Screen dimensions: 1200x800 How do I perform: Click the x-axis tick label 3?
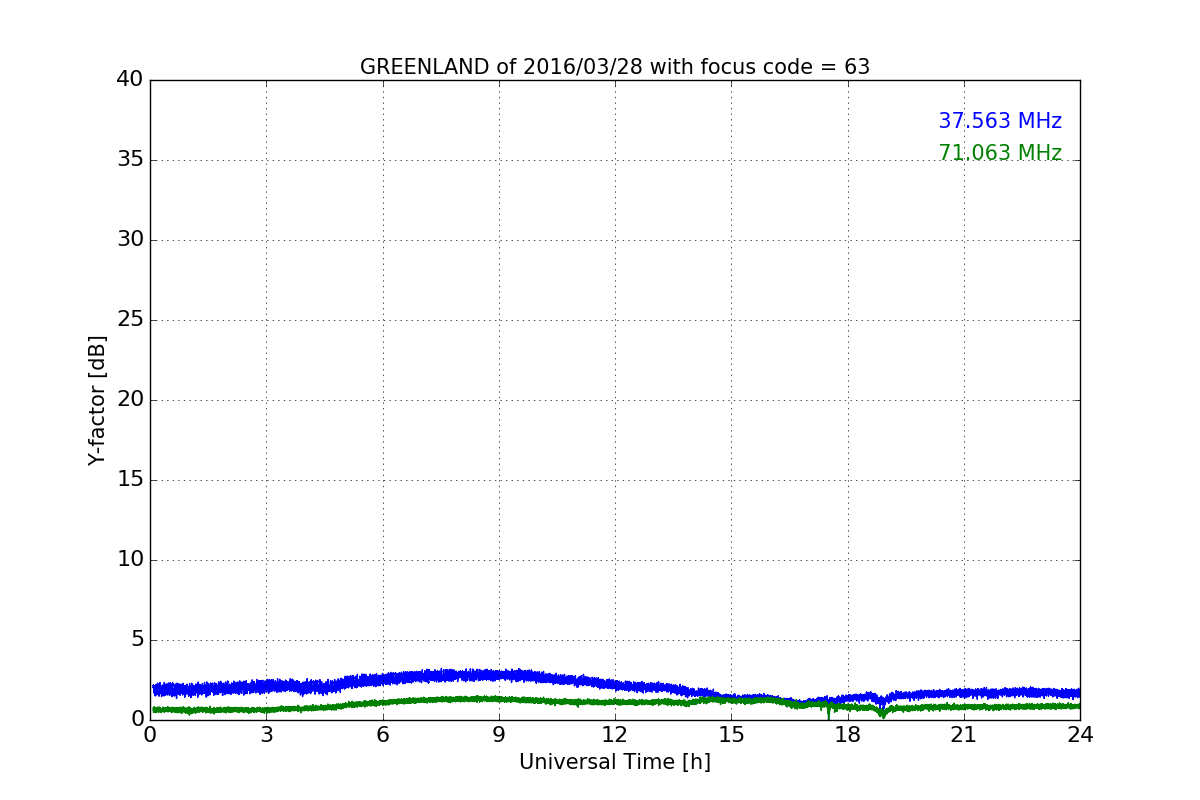[x=266, y=735]
